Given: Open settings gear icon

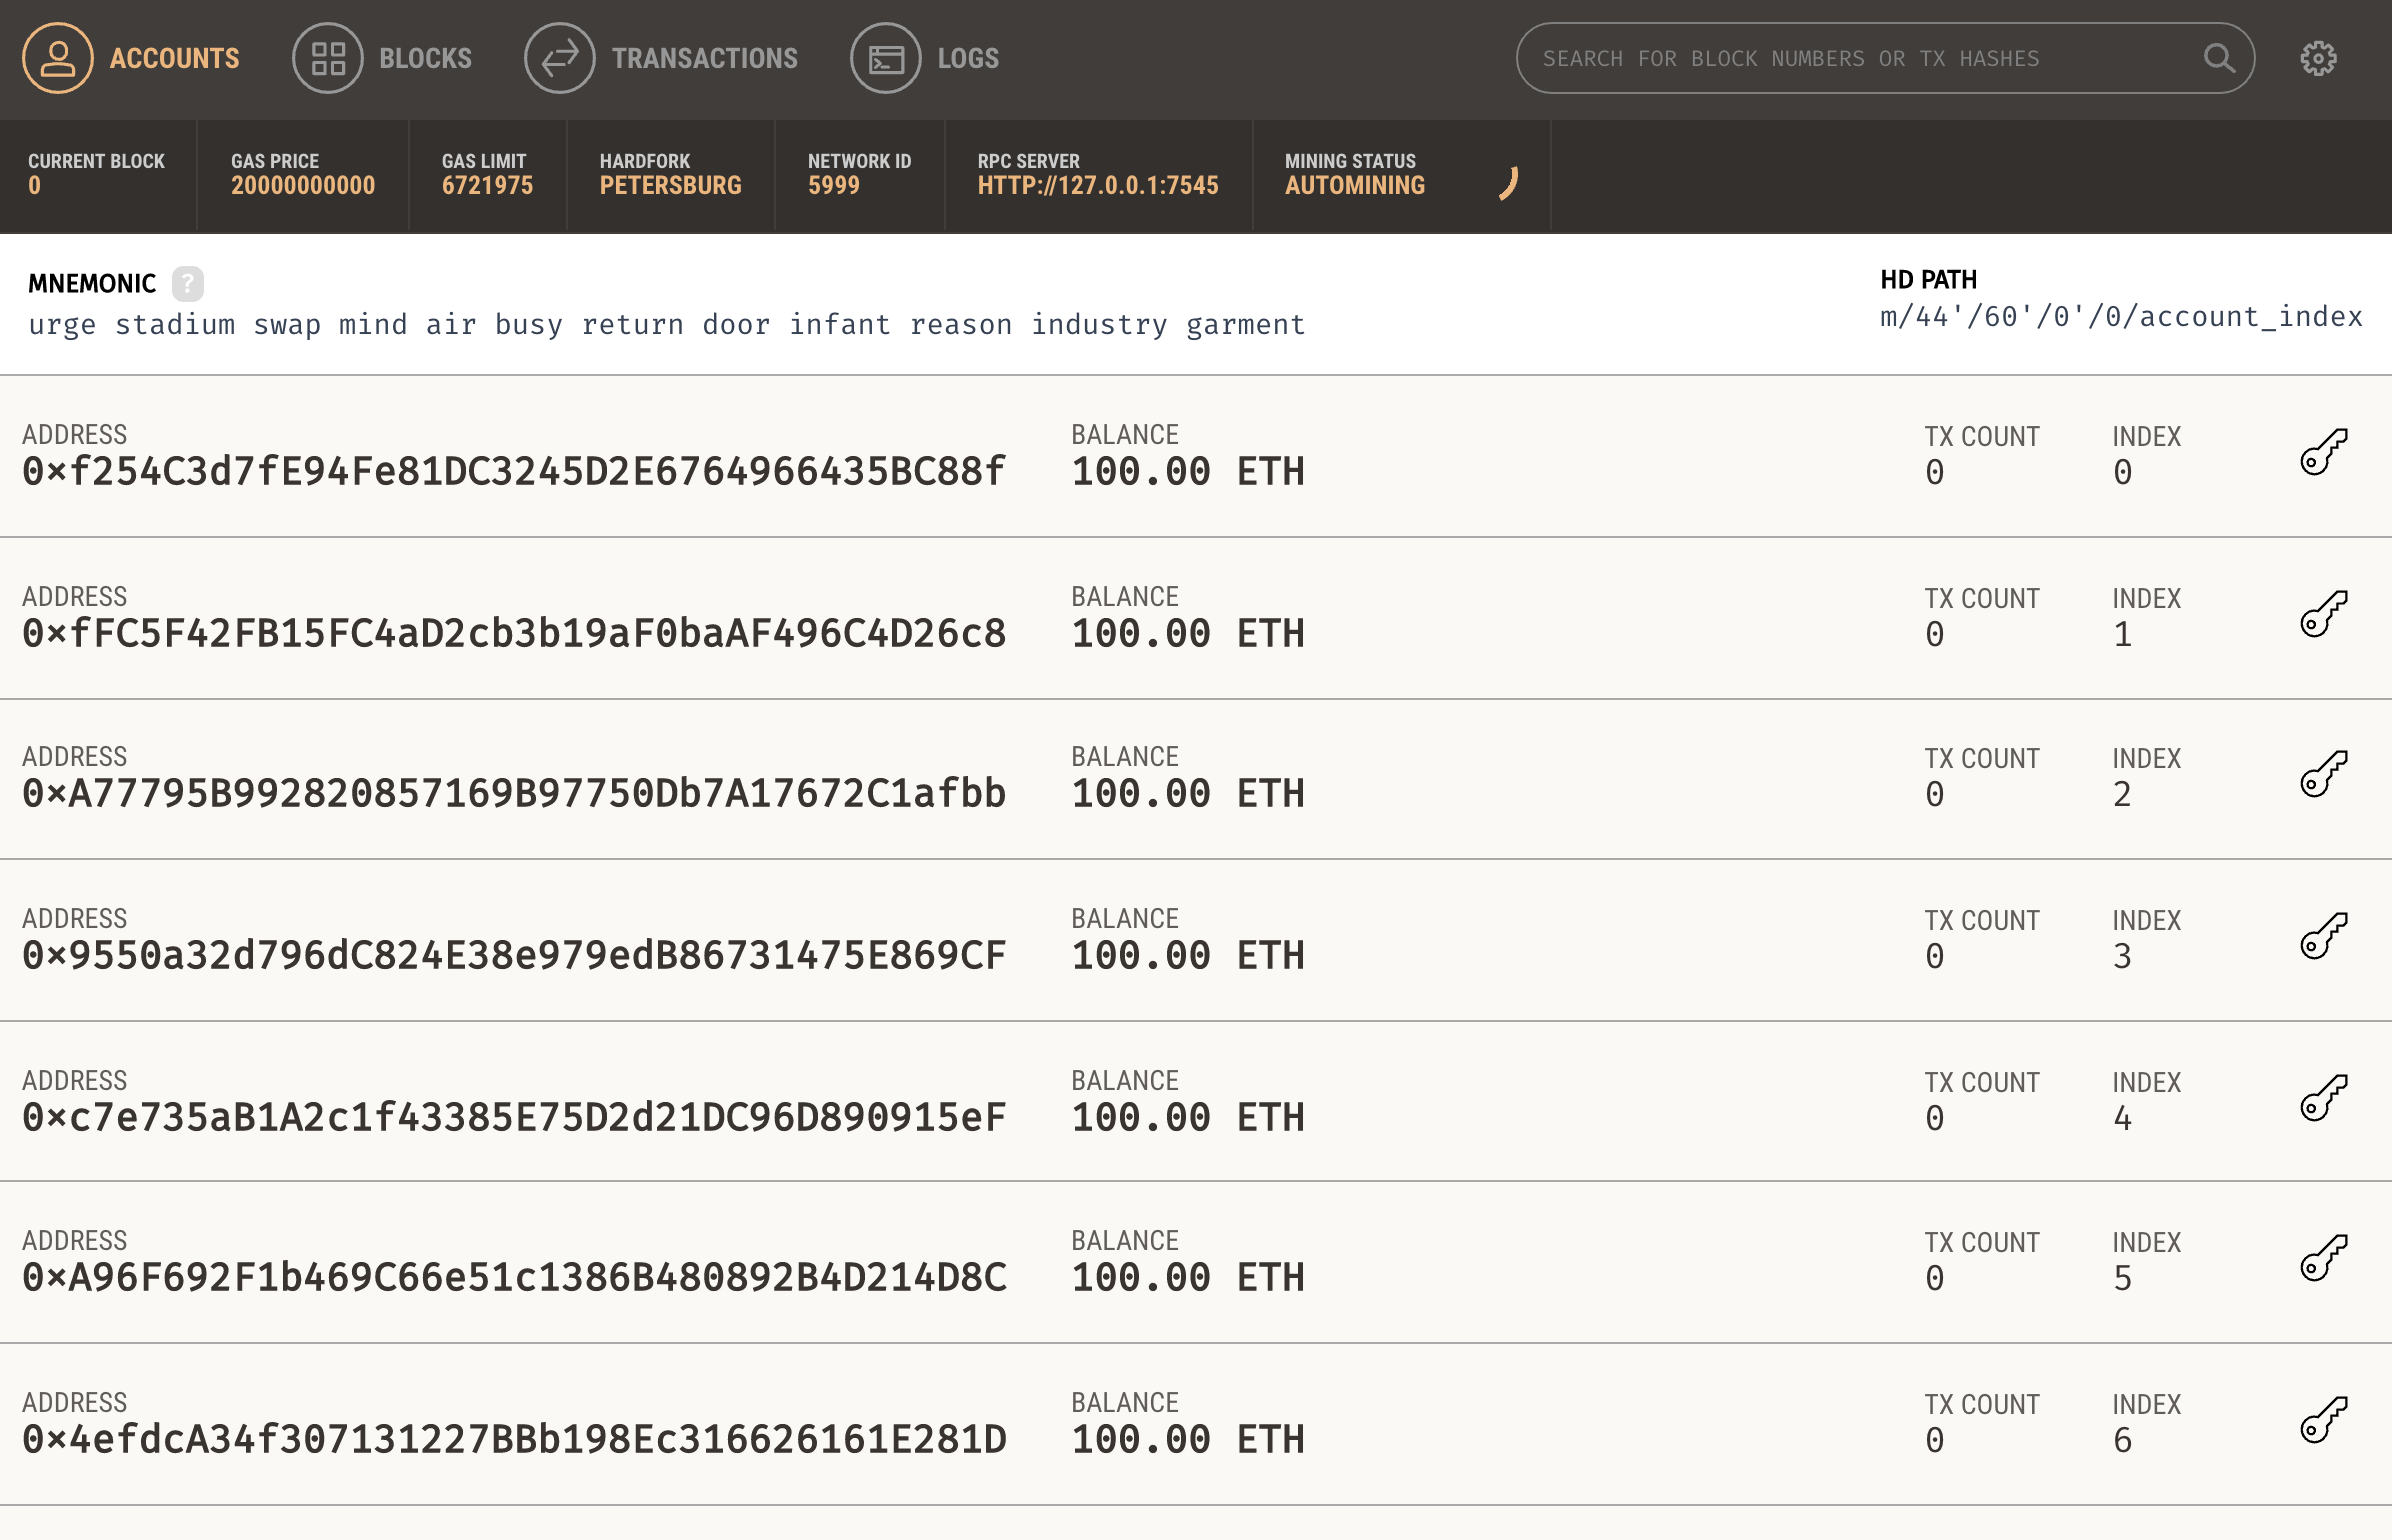Looking at the screenshot, I should [2318, 59].
